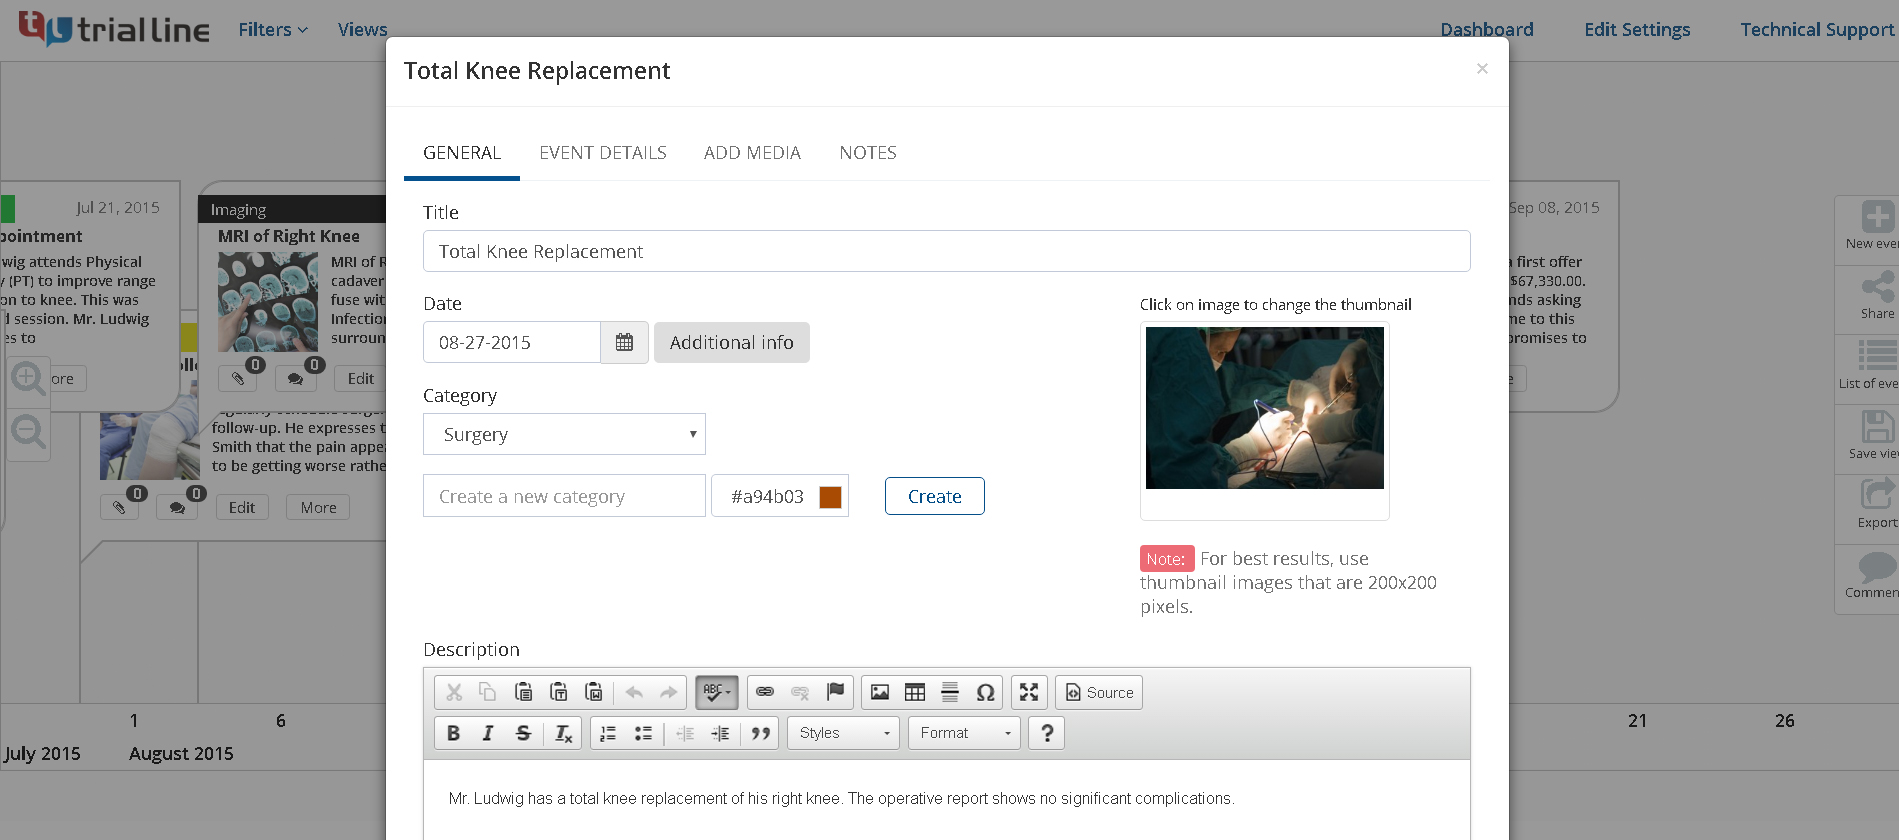
Task: Choose Paste as plain text icon
Action: (x=559, y=692)
